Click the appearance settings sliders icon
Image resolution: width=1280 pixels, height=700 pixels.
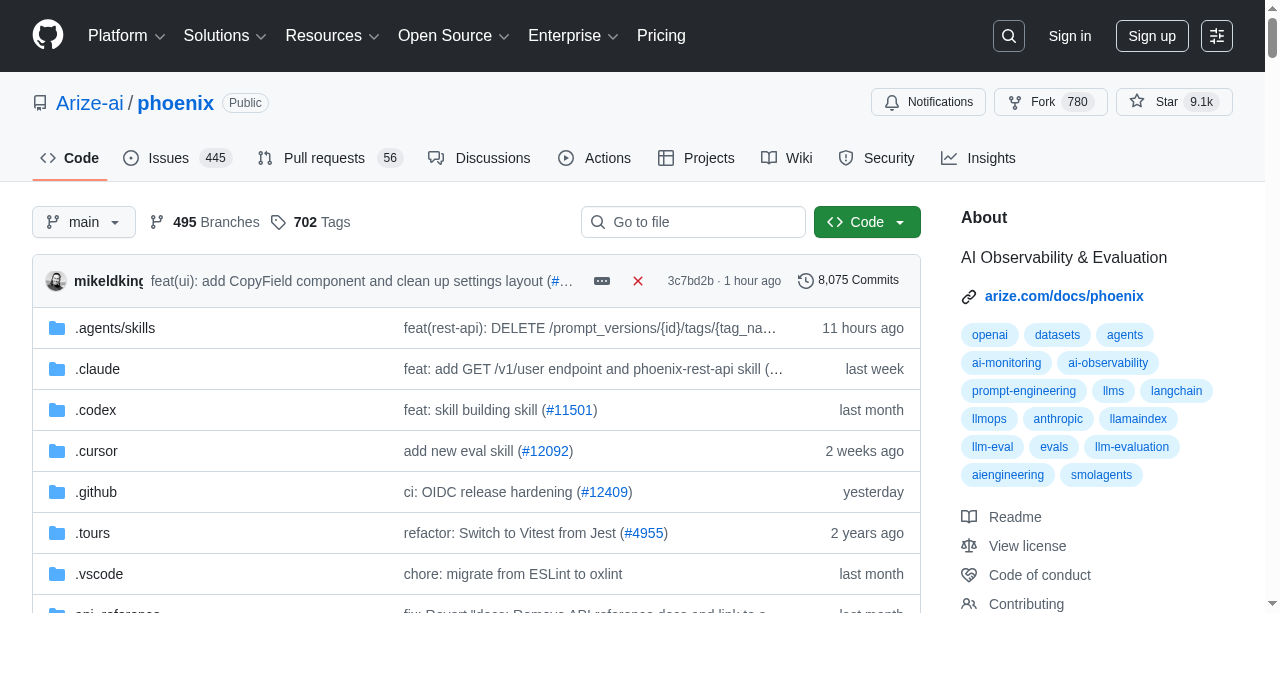tap(1216, 36)
